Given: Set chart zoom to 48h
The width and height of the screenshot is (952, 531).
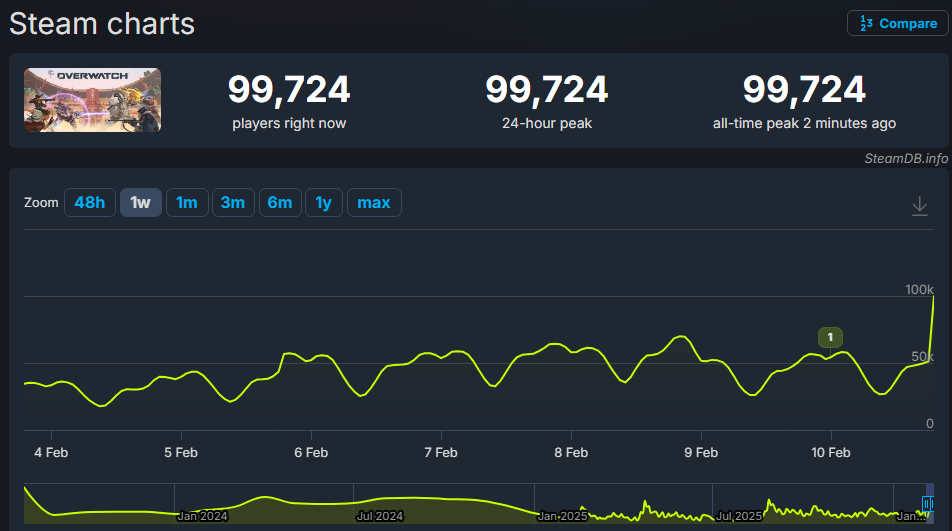Looking at the screenshot, I should [90, 203].
